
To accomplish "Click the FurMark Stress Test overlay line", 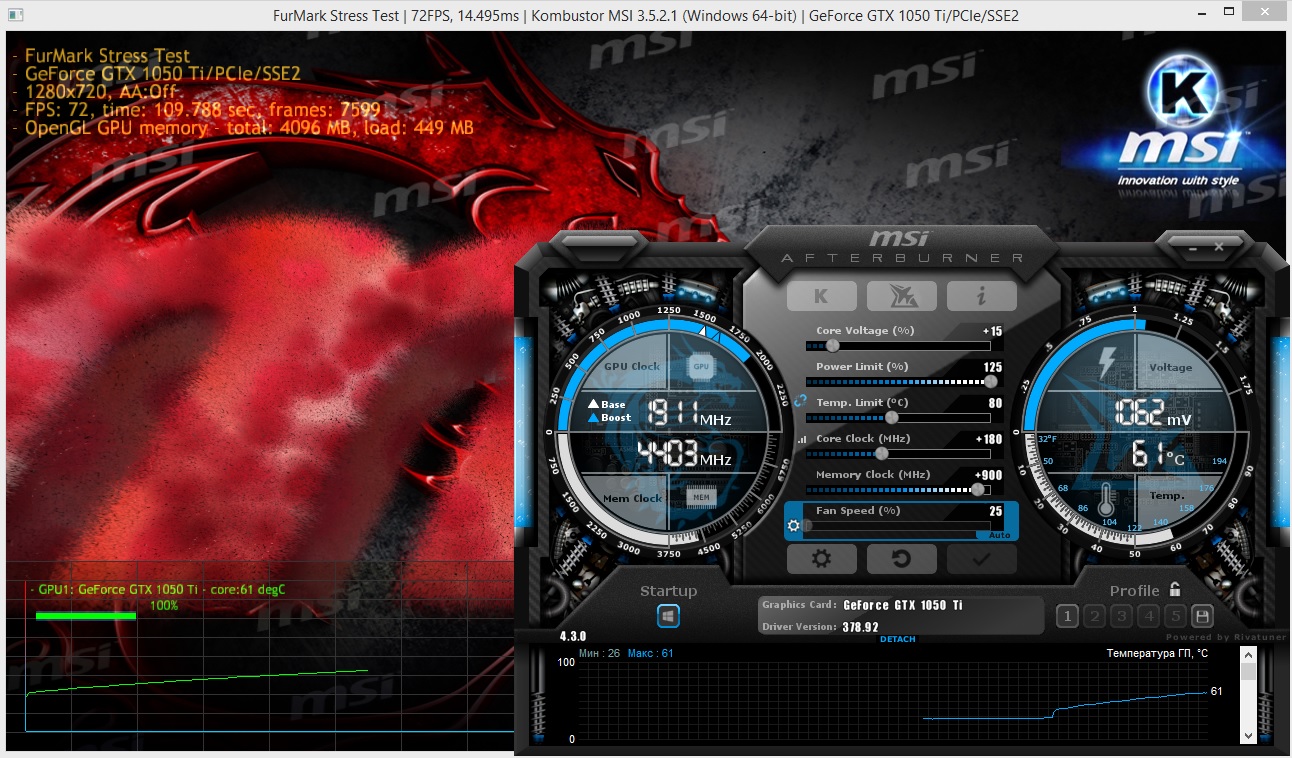I will click(101, 56).
